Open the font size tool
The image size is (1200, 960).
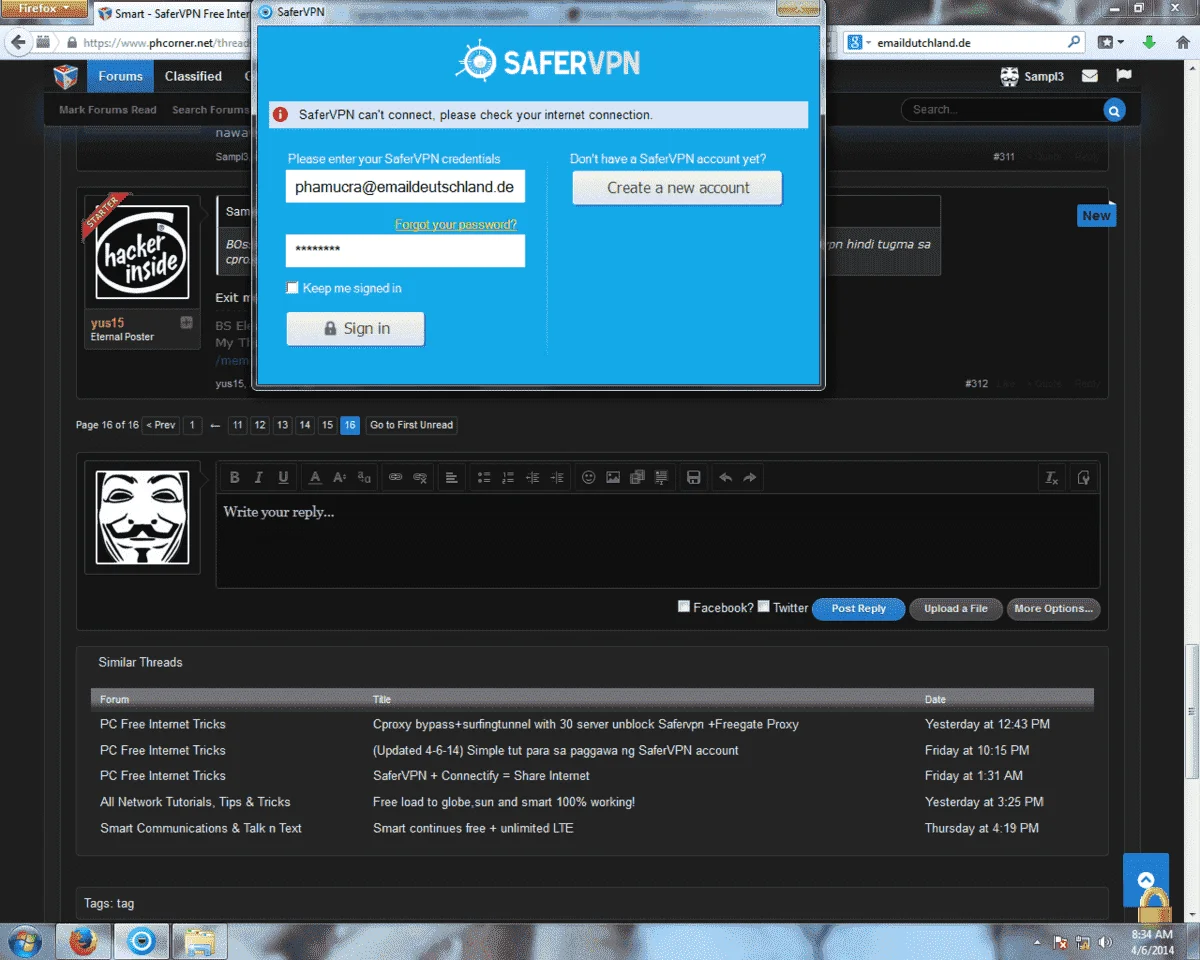tap(339, 478)
